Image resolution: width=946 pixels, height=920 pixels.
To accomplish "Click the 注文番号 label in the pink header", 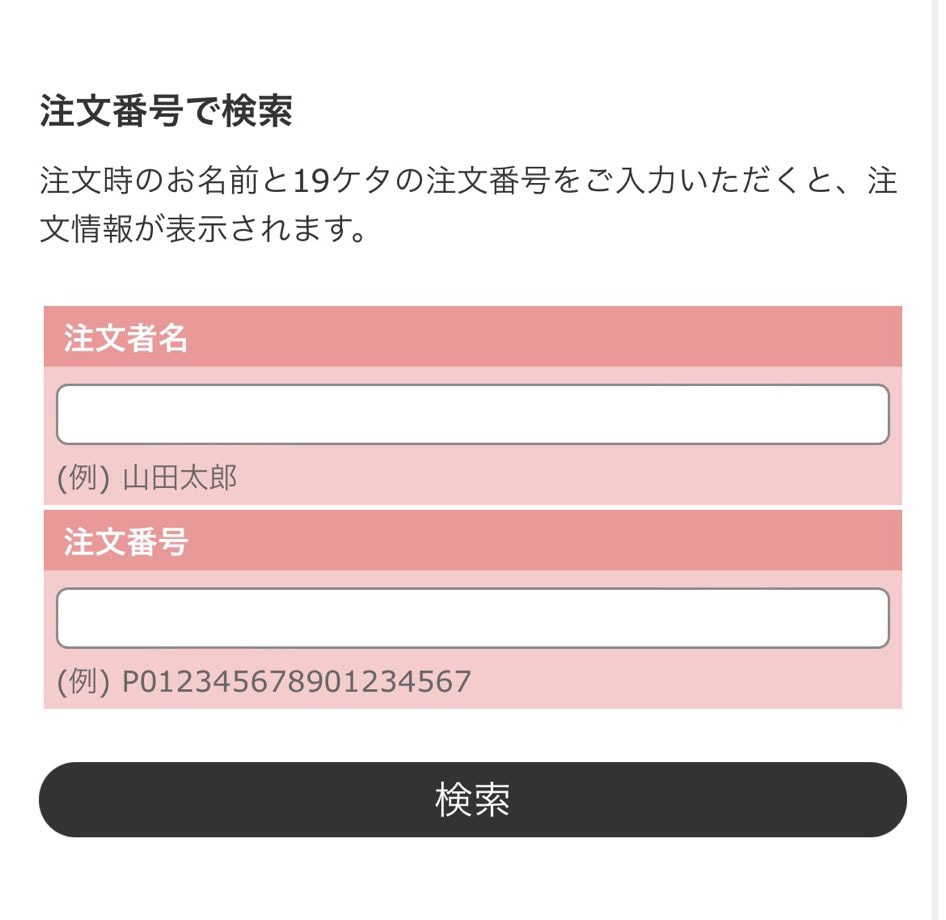I will pos(125,541).
